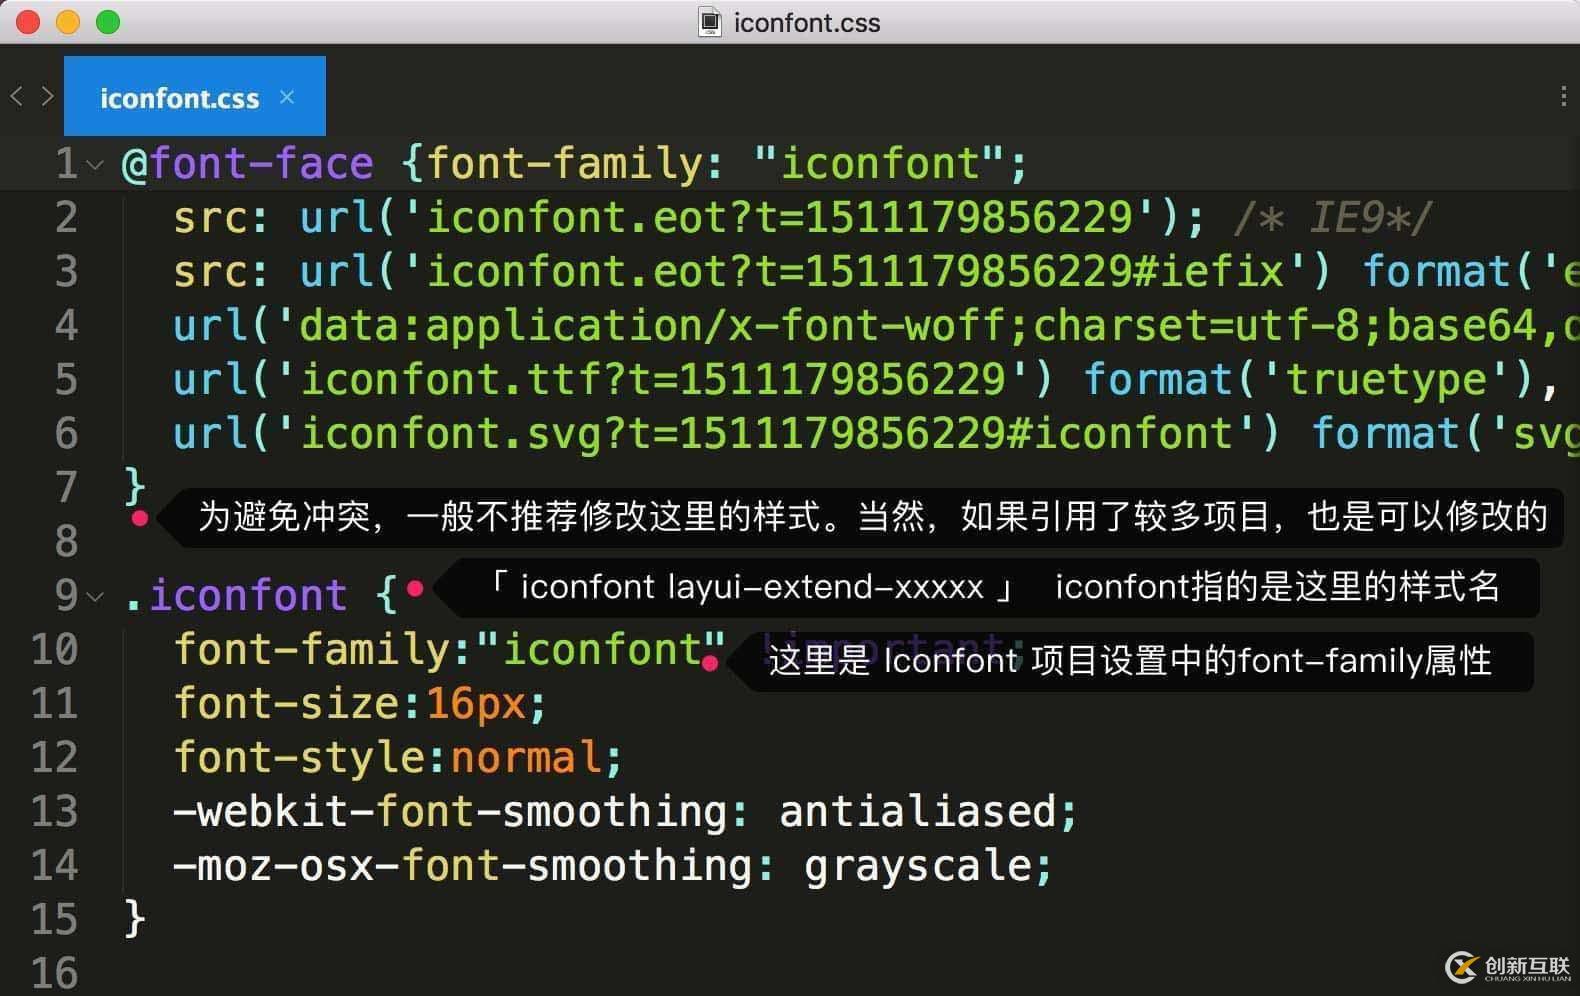Close the iconfont.css tab

[287, 97]
